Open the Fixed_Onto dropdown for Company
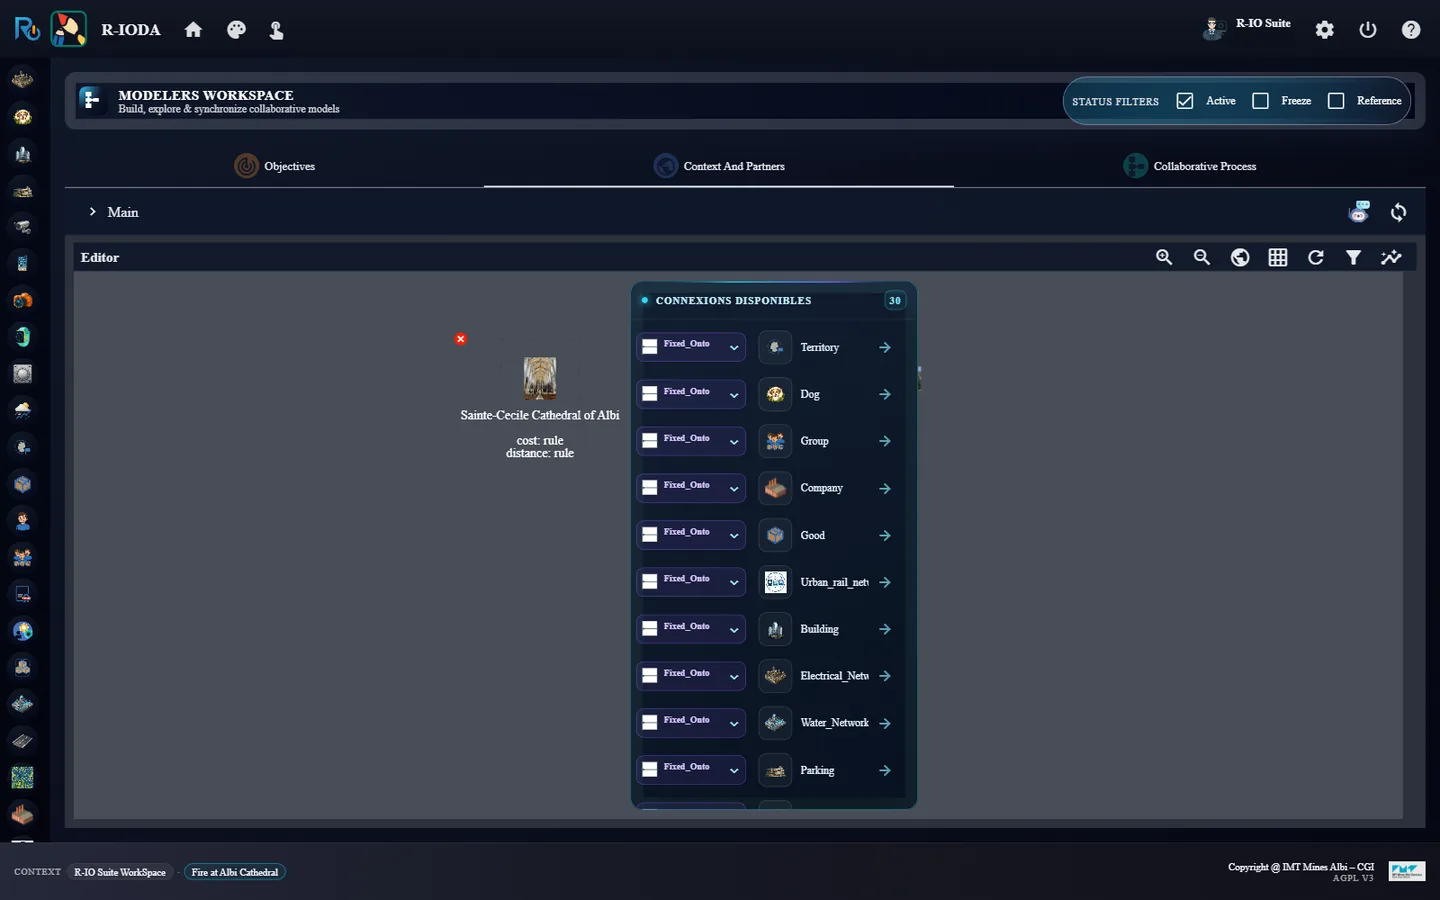Viewport: 1440px width, 900px height. pos(691,488)
